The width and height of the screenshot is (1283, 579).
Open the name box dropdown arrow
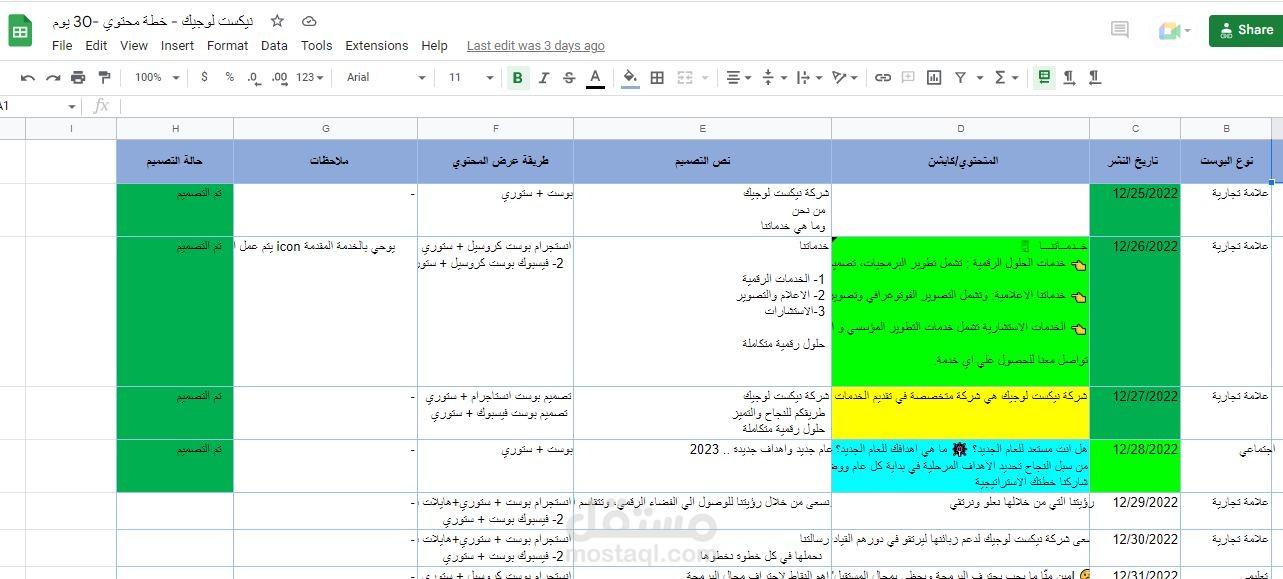72,107
